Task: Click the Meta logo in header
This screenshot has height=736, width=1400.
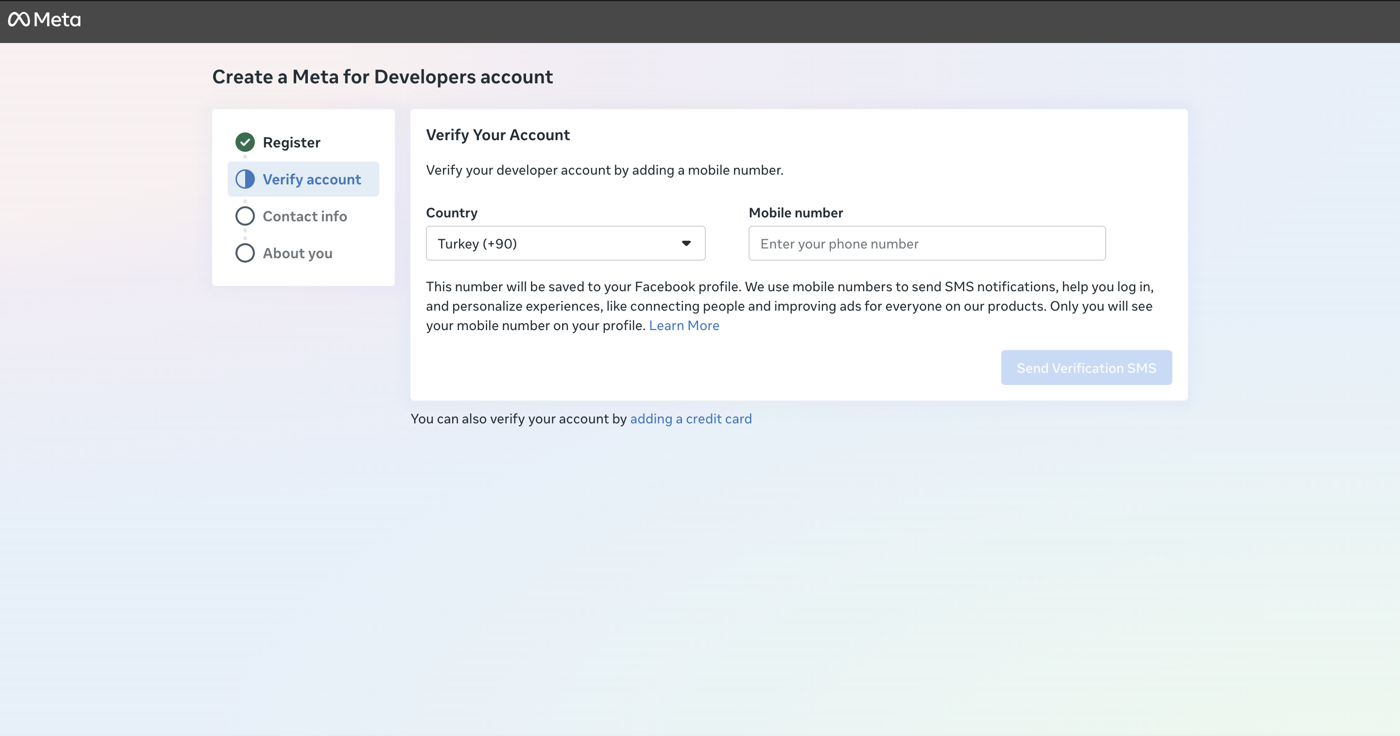Action: (44, 19)
